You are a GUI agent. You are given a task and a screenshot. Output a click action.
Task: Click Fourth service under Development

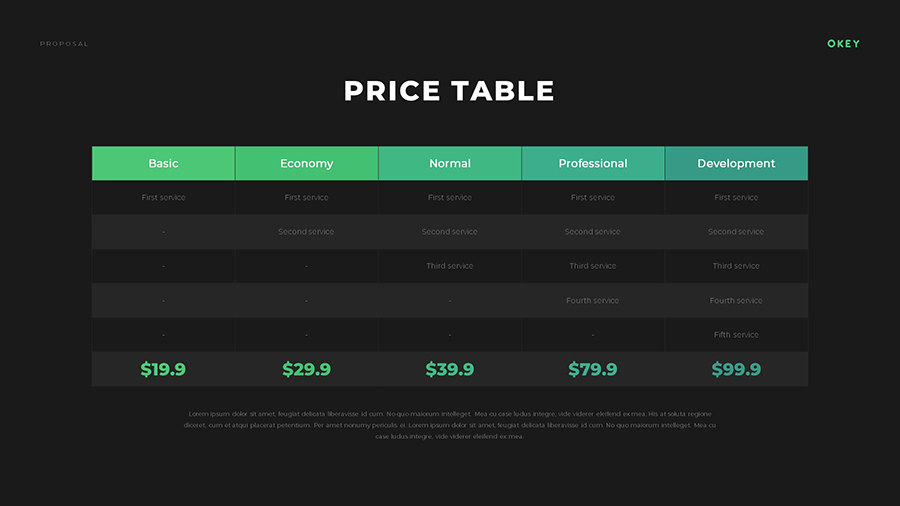[736, 300]
